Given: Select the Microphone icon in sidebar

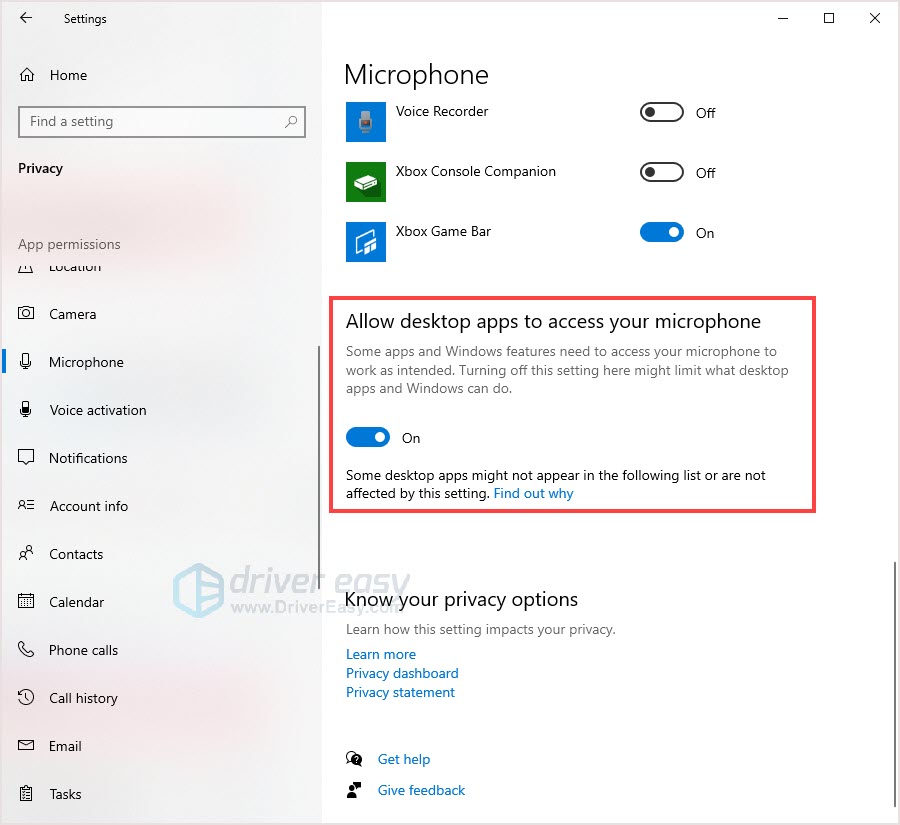Looking at the screenshot, I should click(26, 361).
